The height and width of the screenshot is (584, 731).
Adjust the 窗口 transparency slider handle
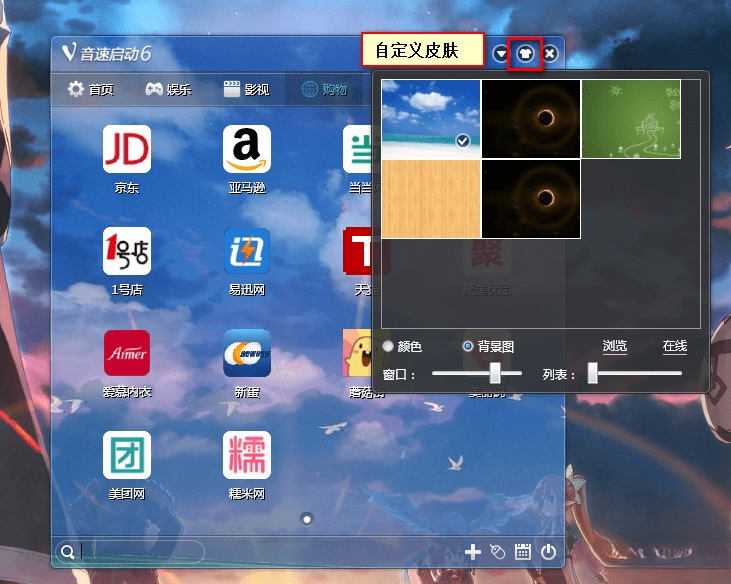(x=495, y=373)
